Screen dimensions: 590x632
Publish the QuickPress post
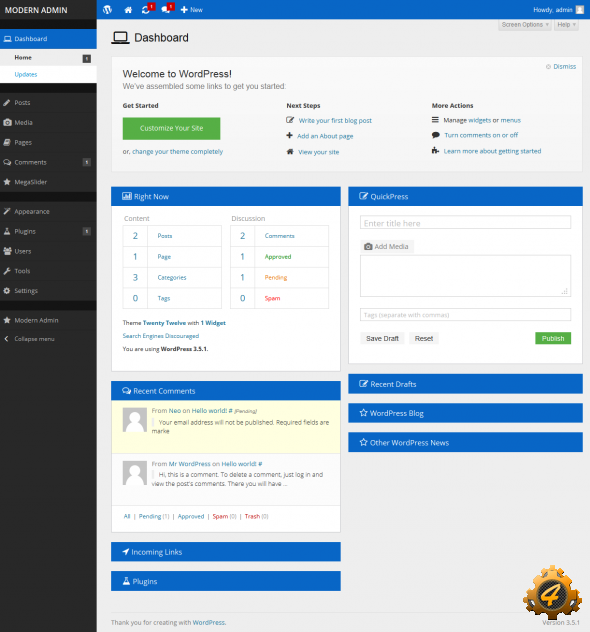tap(553, 338)
